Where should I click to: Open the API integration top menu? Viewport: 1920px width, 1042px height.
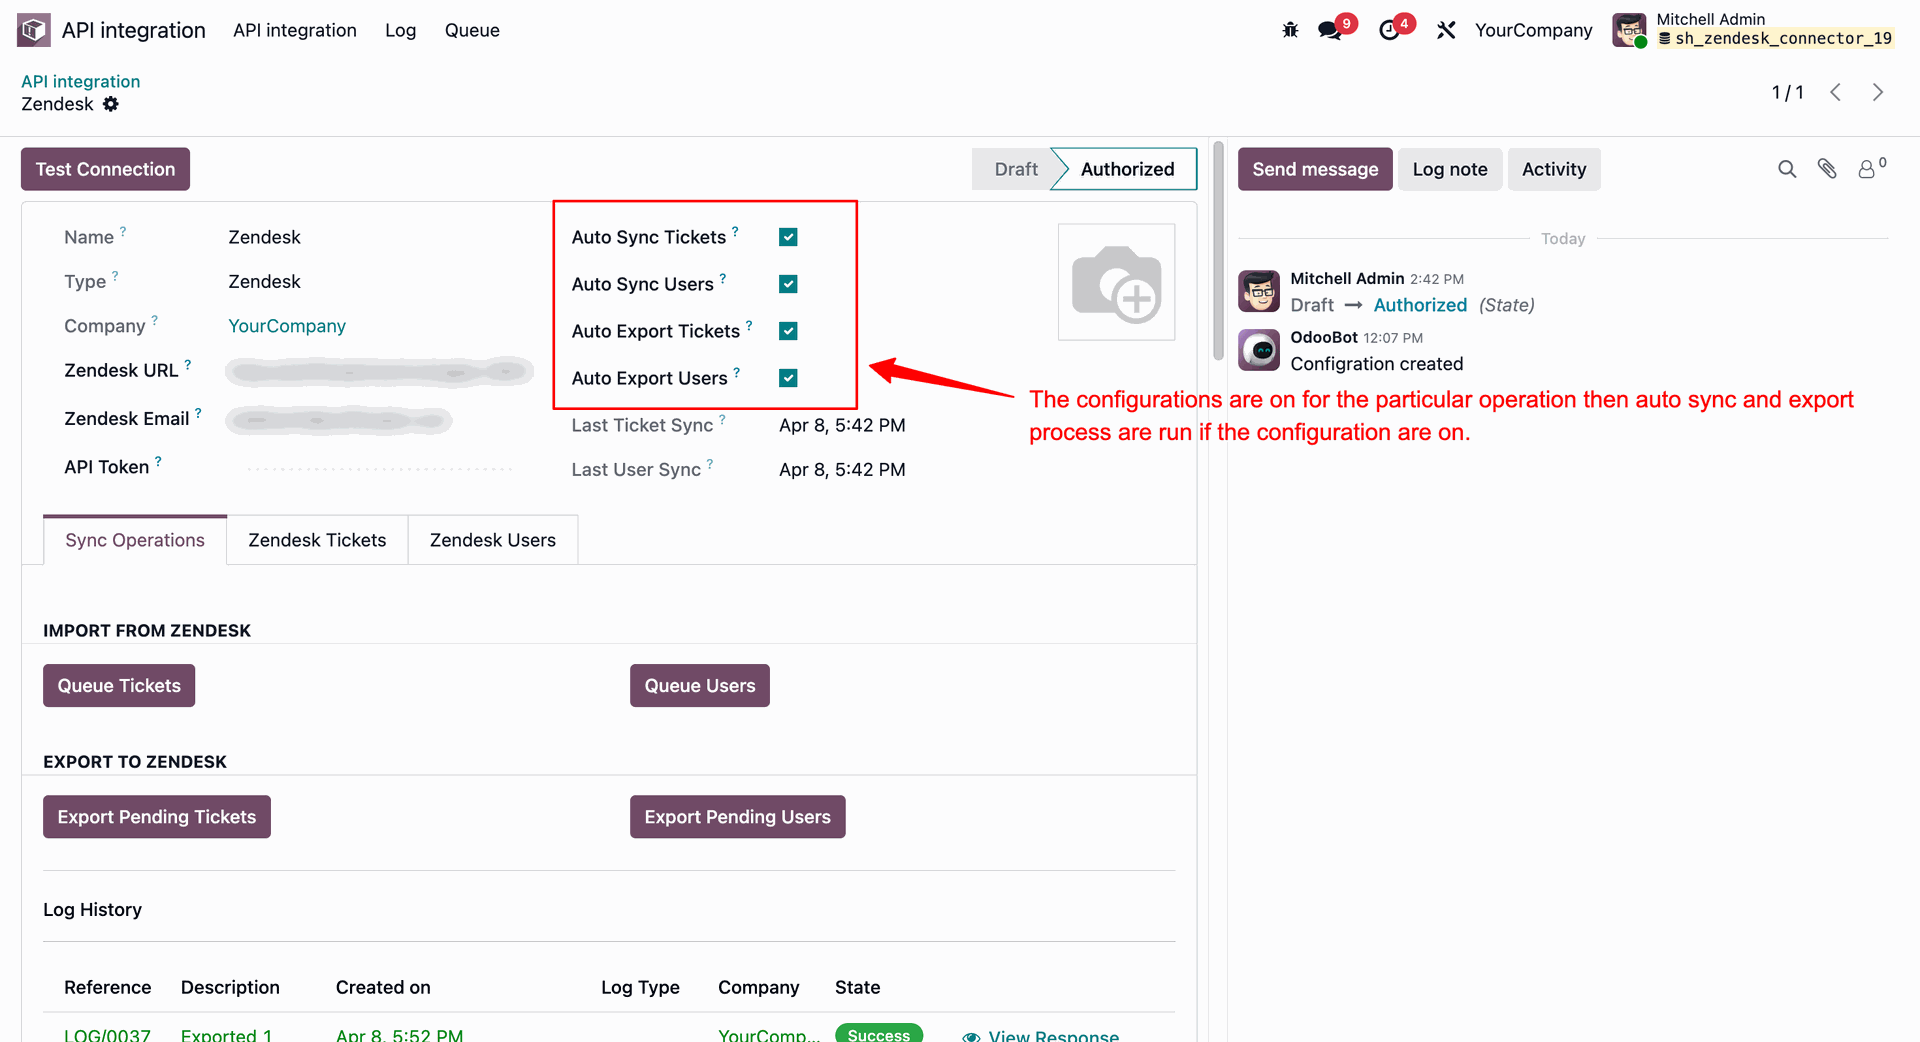294,30
